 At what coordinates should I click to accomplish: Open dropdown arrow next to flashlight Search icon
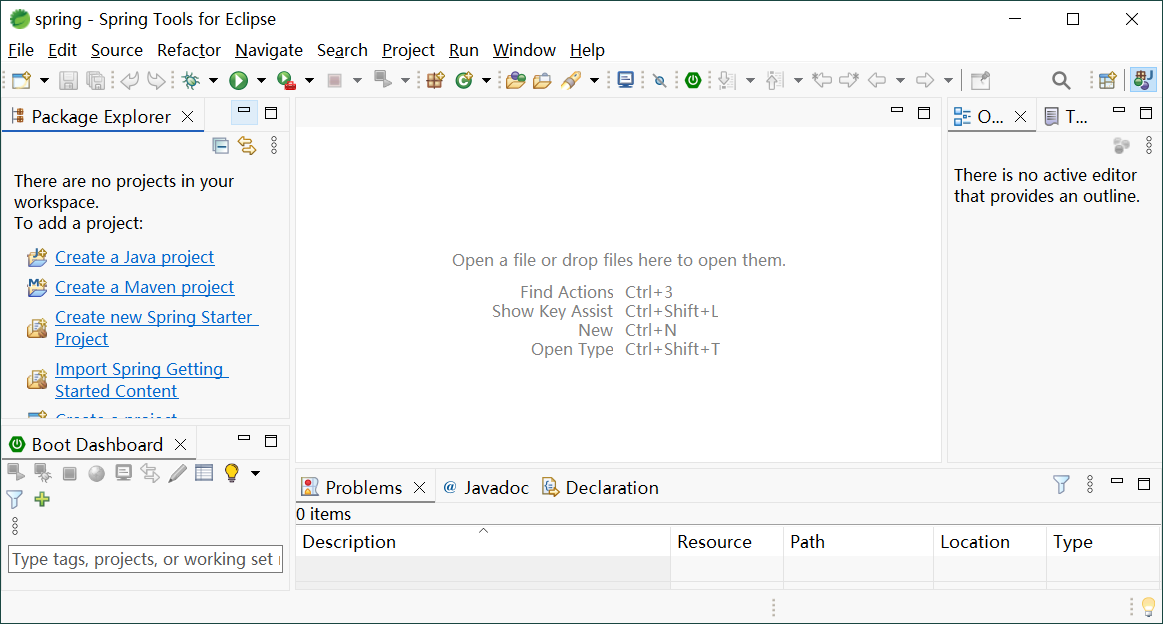(594, 80)
